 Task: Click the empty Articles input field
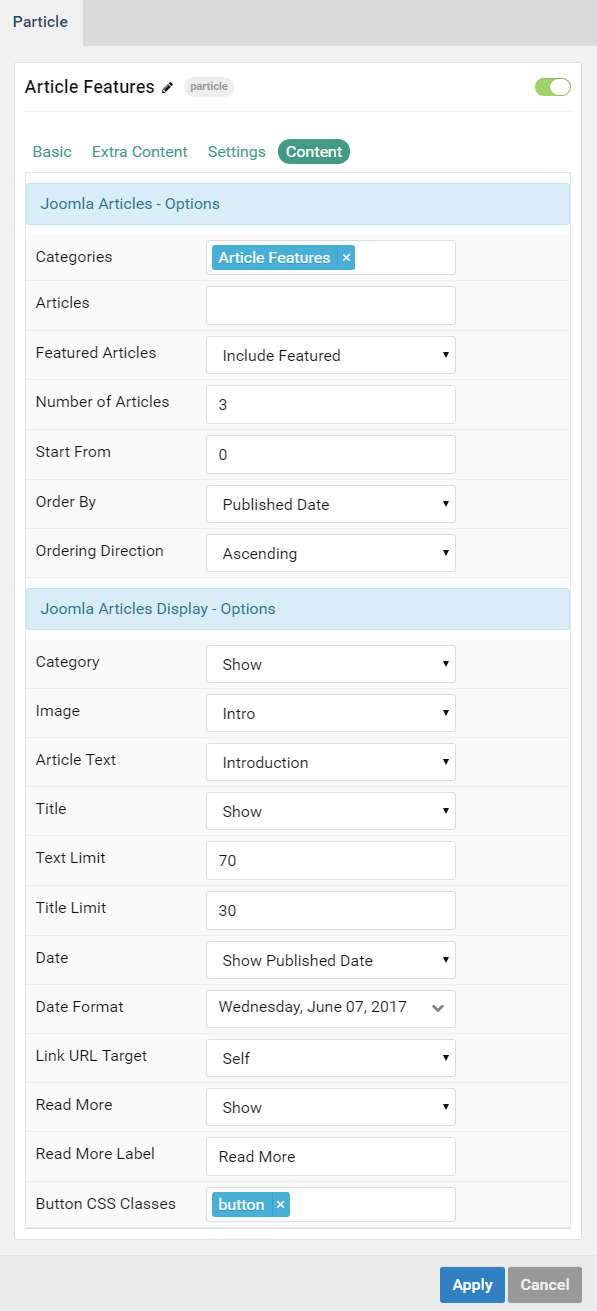tap(331, 306)
